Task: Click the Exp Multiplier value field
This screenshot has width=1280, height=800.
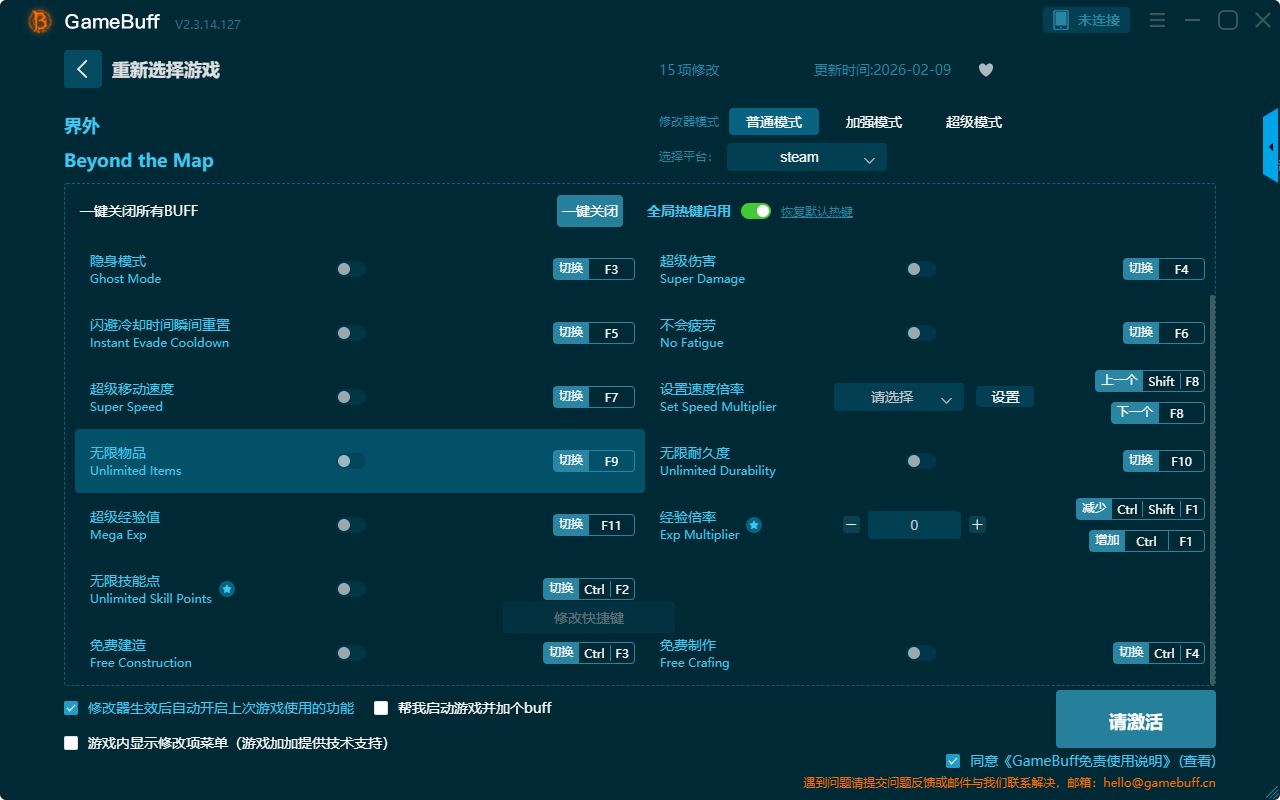Action: click(913, 525)
